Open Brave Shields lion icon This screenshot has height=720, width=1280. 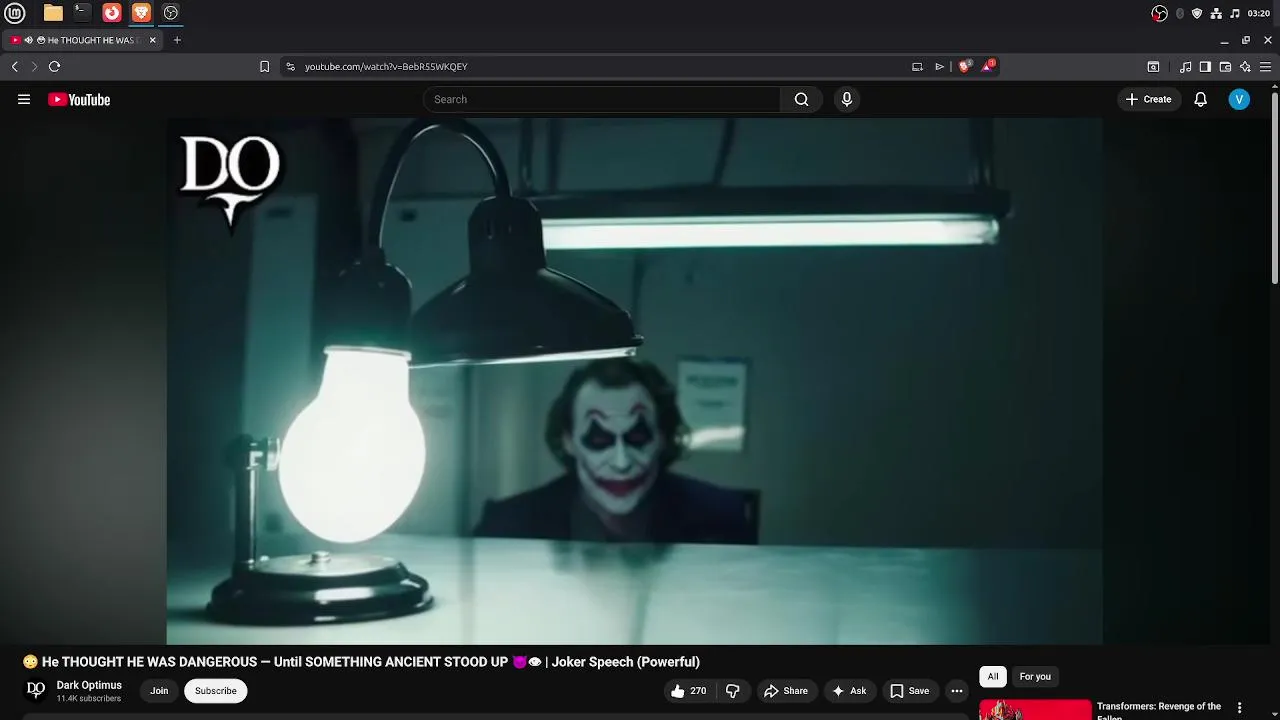click(965, 66)
